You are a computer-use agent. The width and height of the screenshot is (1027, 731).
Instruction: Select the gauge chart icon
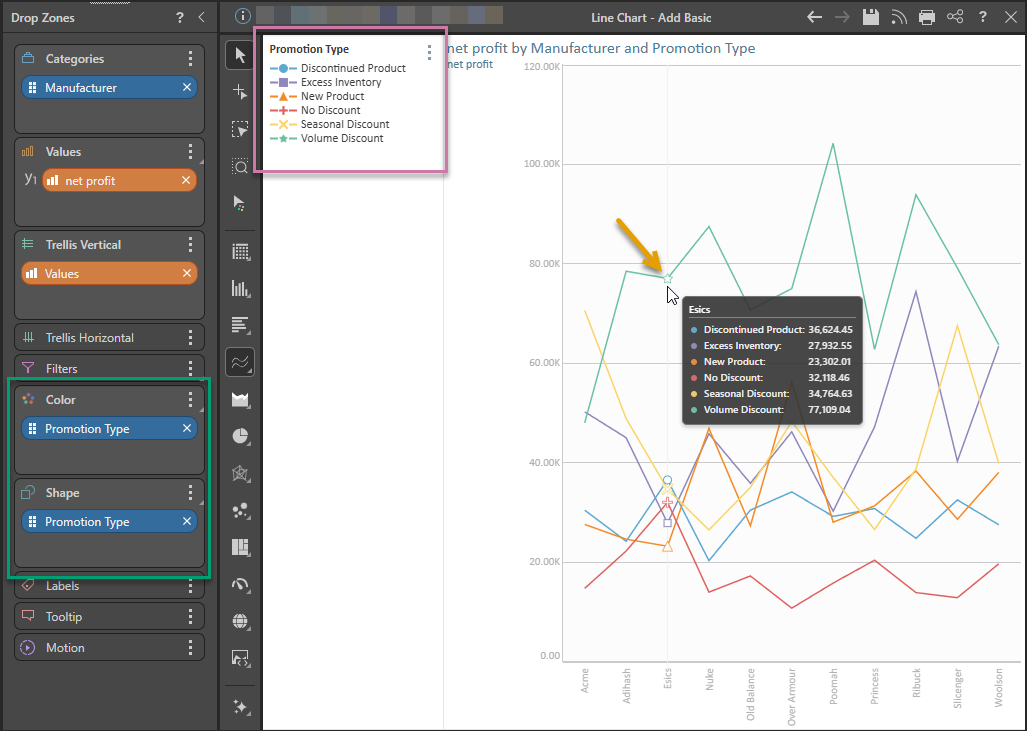click(240, 584)
